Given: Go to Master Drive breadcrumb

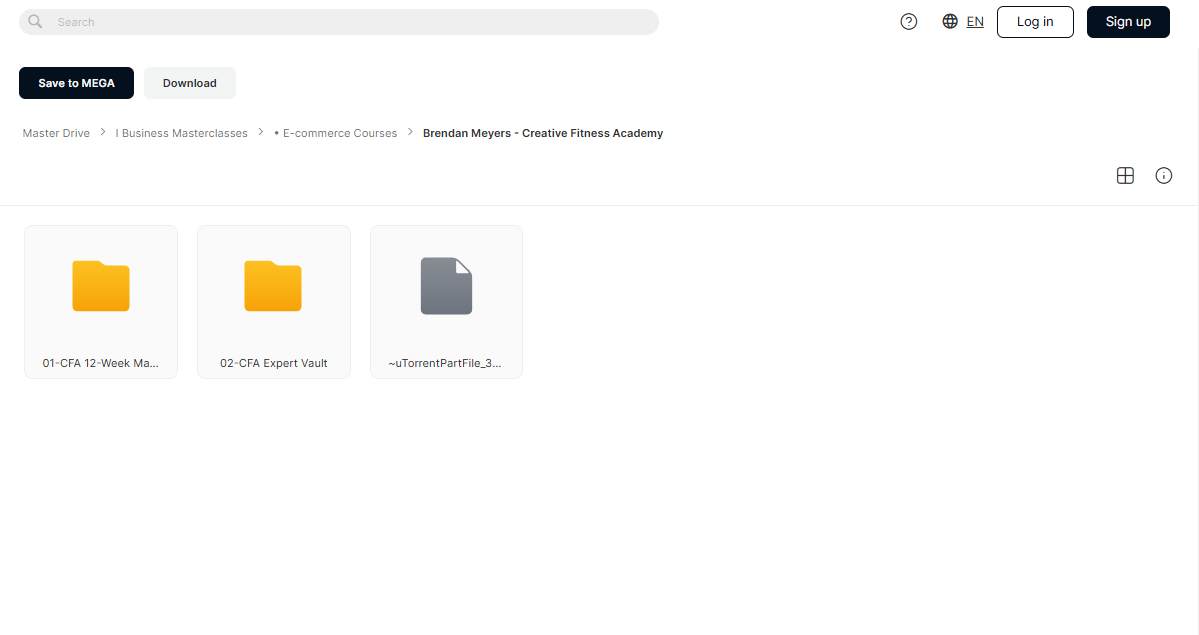Looking at the screenshot, I should coord(56,133).
